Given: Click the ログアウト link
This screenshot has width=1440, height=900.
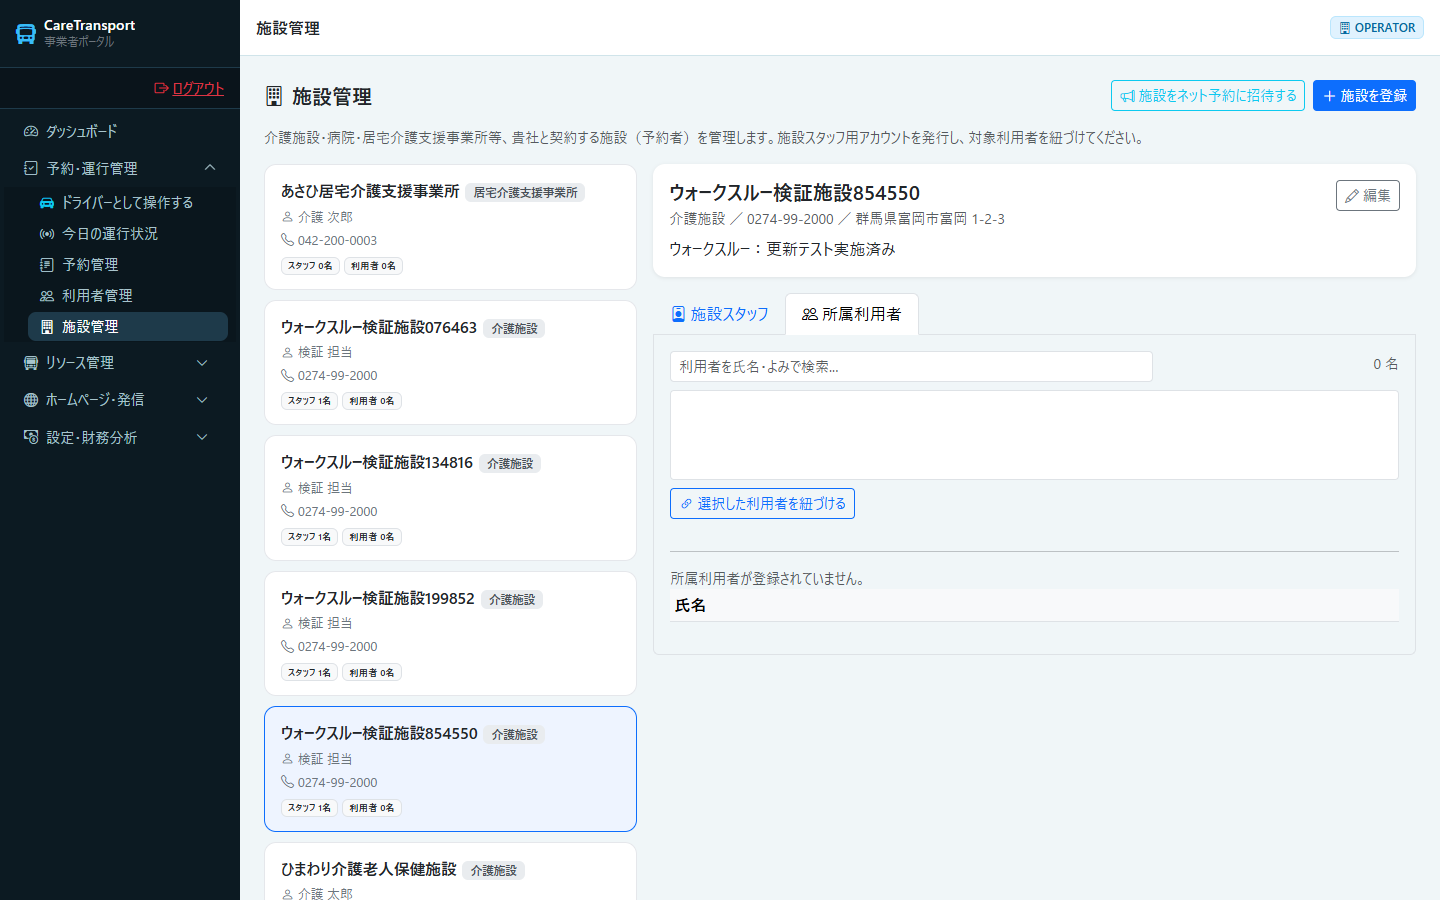Looking at the screenshot, I should (189, 88).
